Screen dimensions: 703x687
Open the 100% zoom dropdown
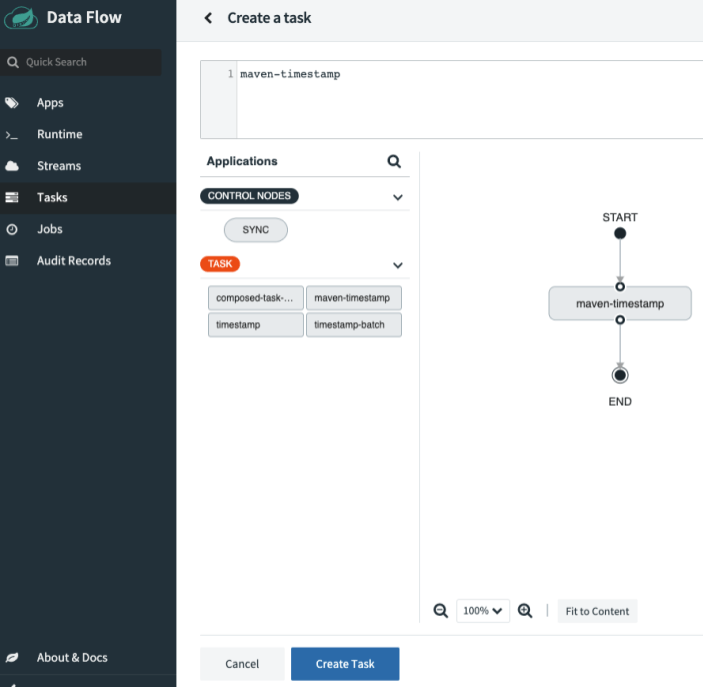(483, 611)
